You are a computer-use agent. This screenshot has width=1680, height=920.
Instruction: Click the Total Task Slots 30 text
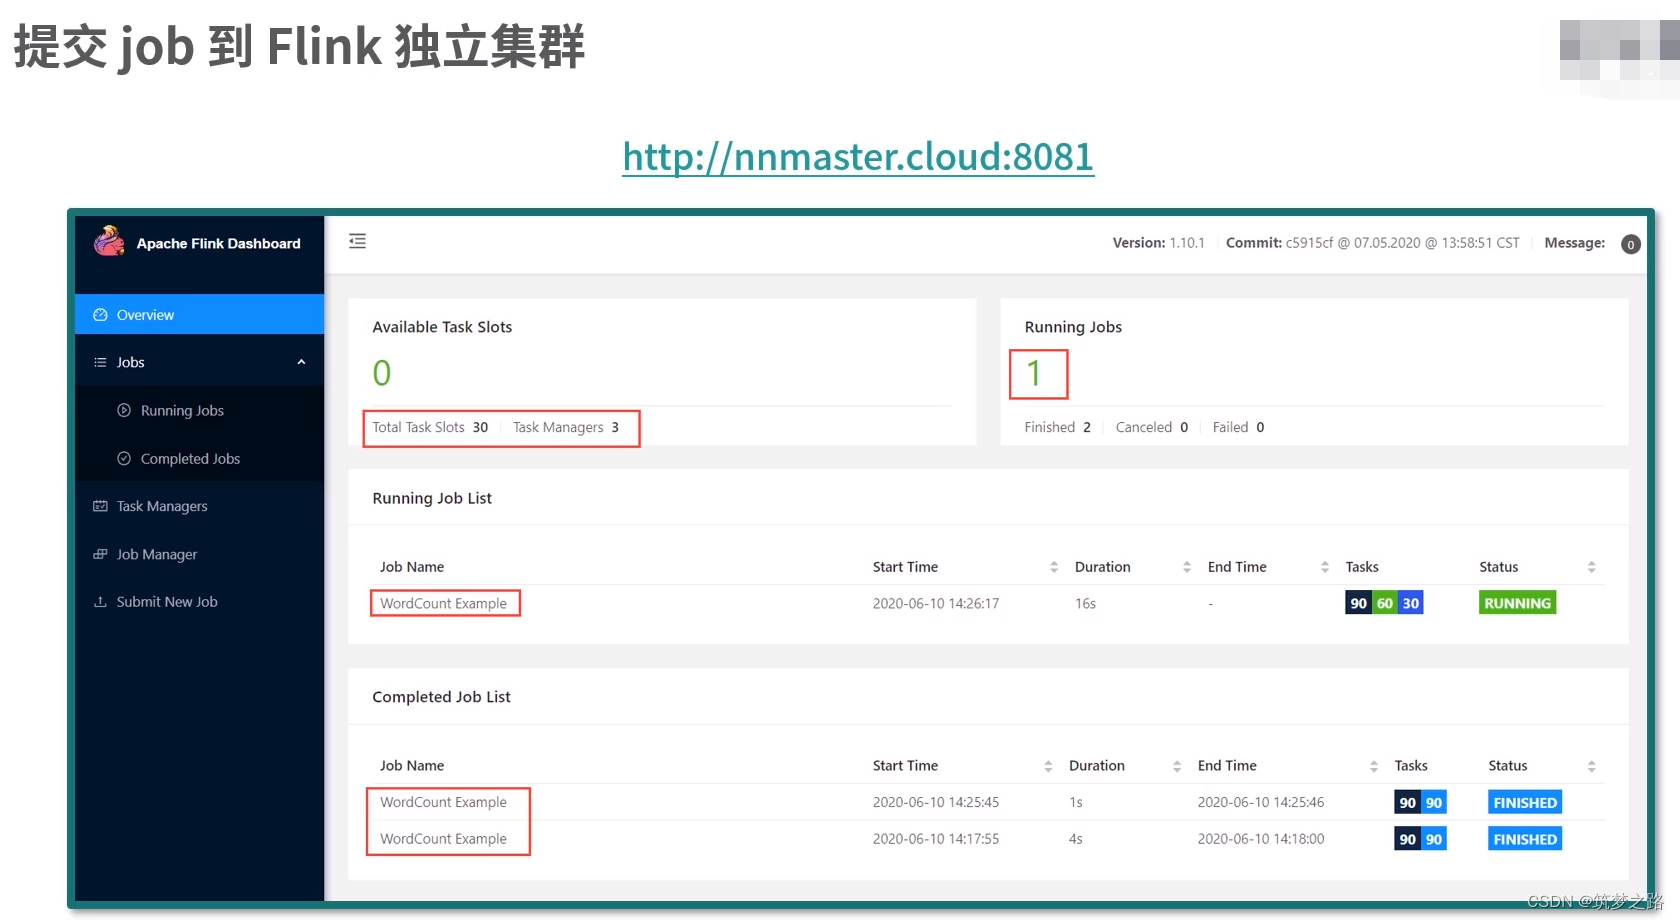430,427
